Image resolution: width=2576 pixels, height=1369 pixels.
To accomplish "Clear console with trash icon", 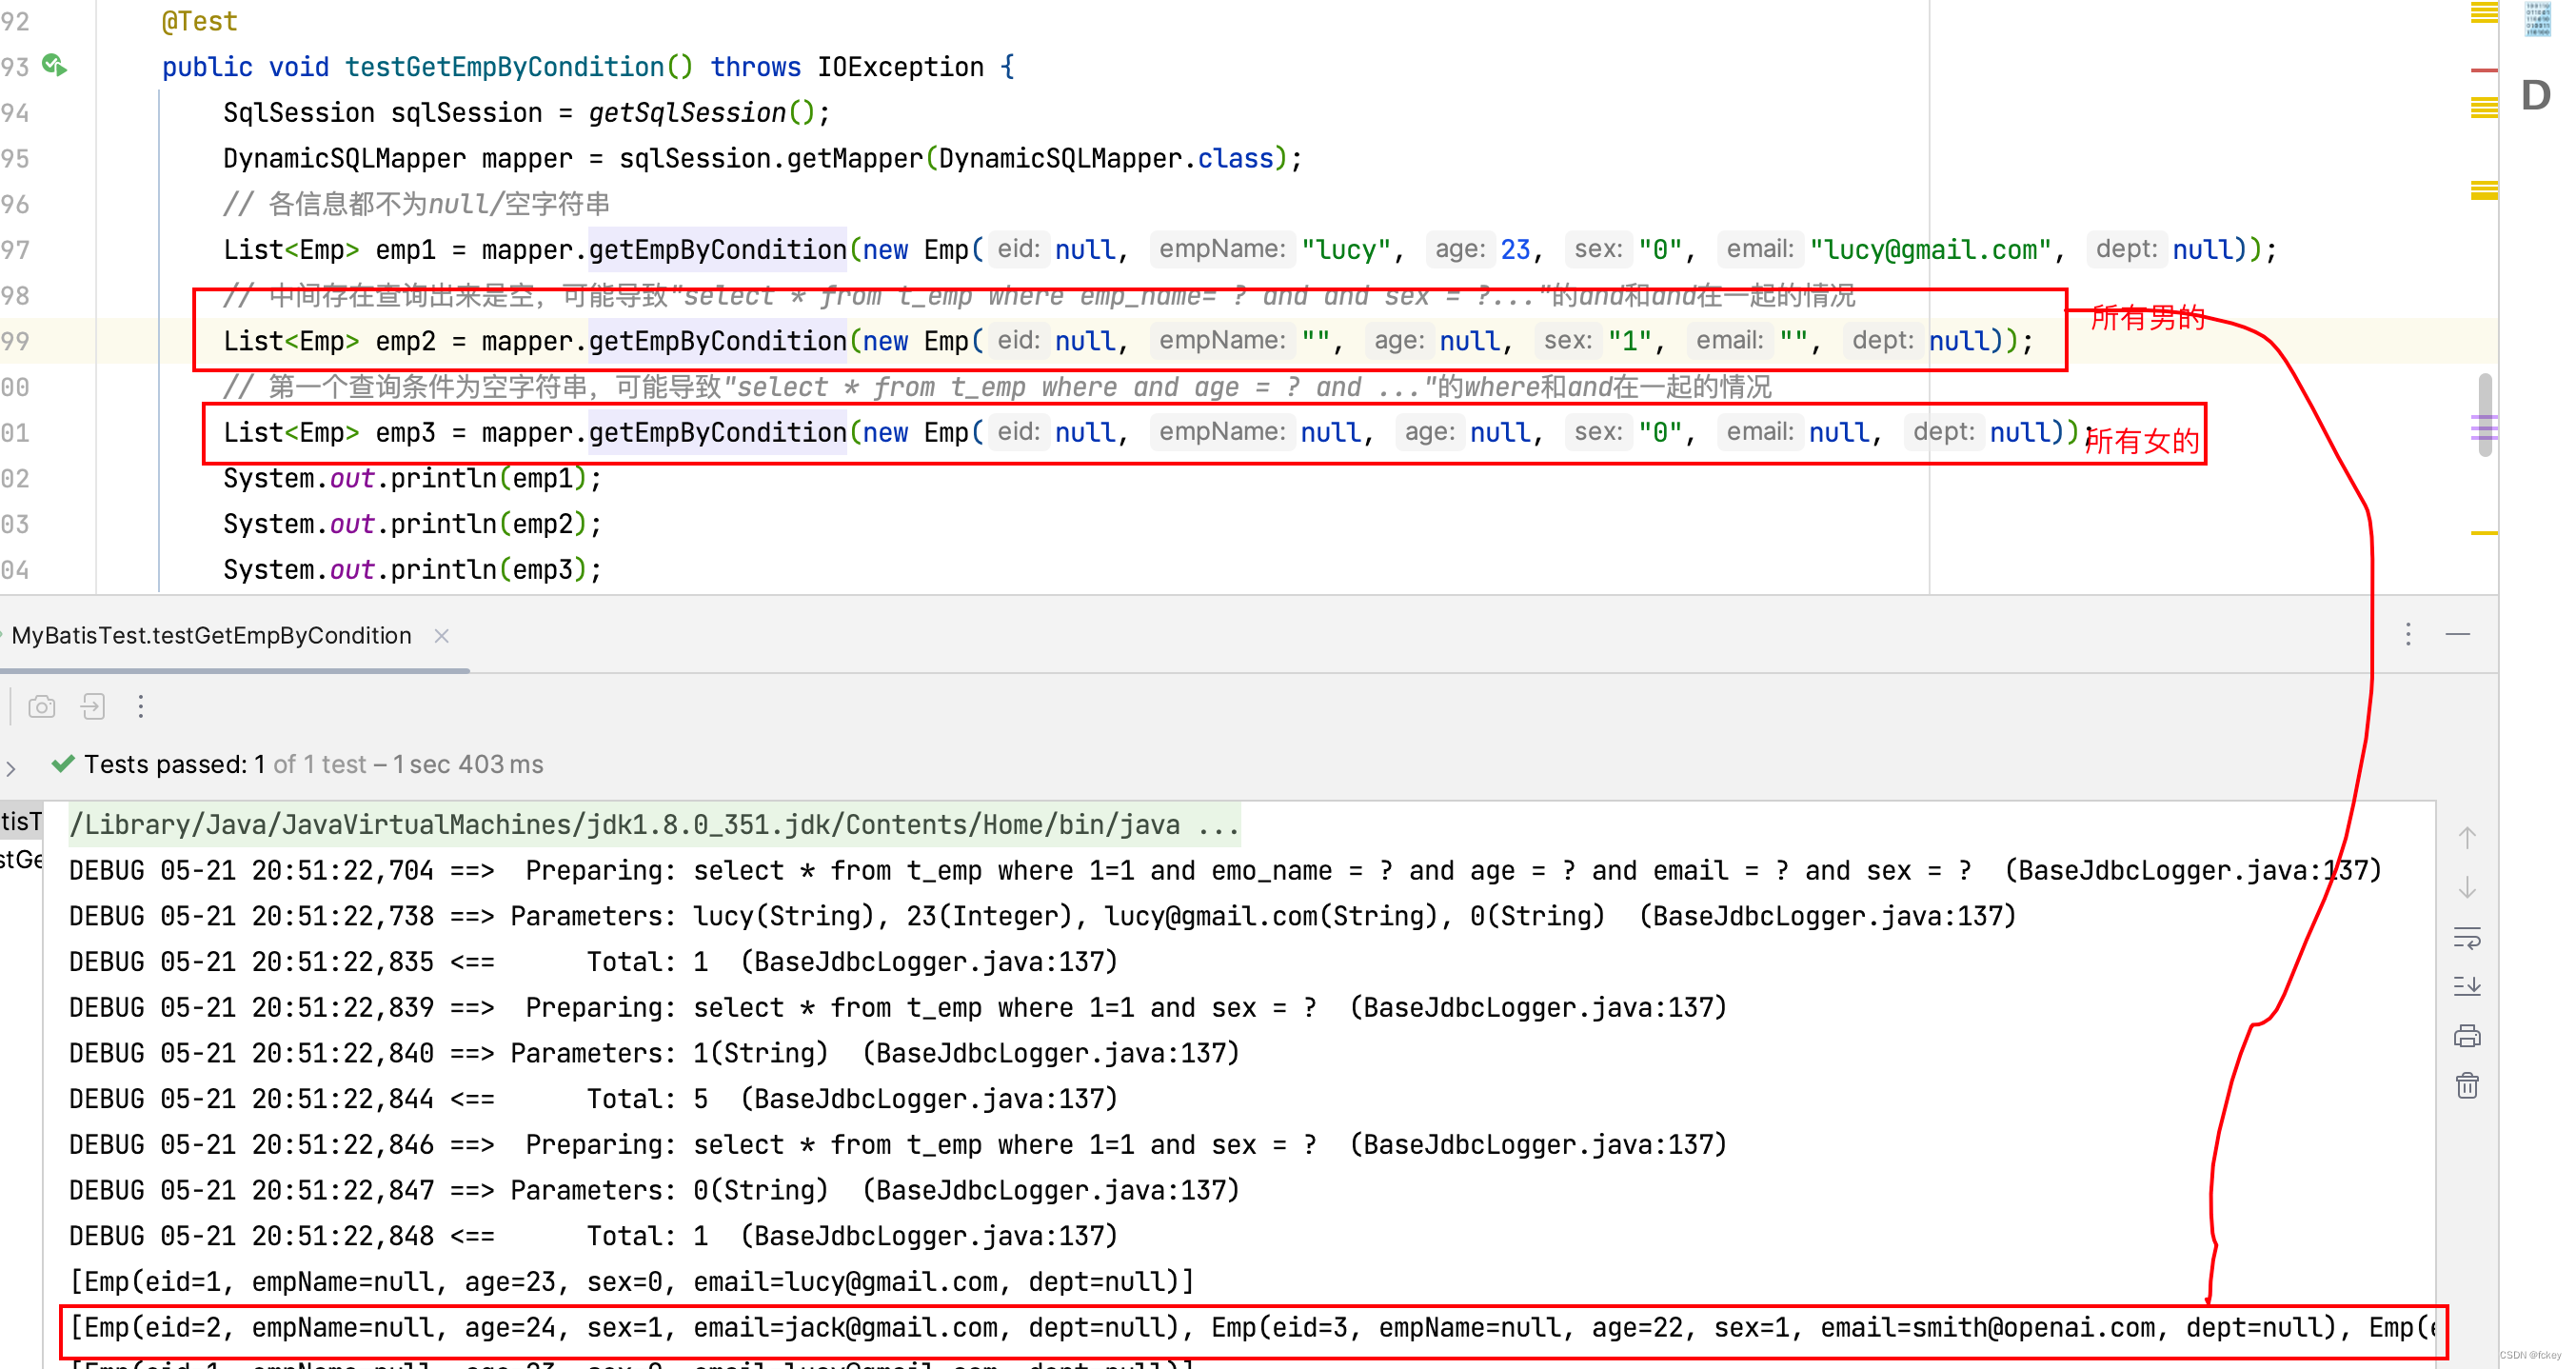I will coord(2467,1086).
